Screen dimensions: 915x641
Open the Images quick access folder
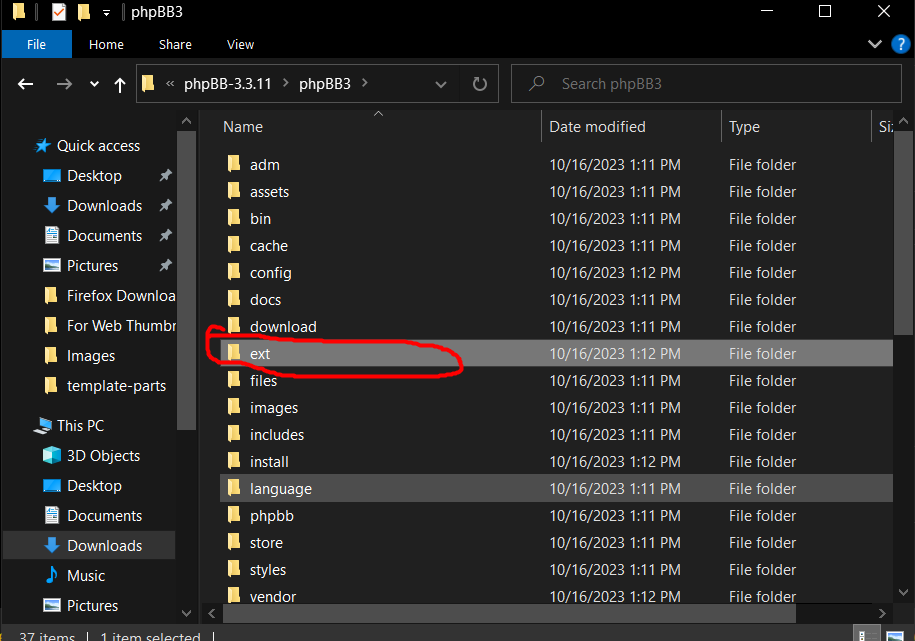(90, 356)
